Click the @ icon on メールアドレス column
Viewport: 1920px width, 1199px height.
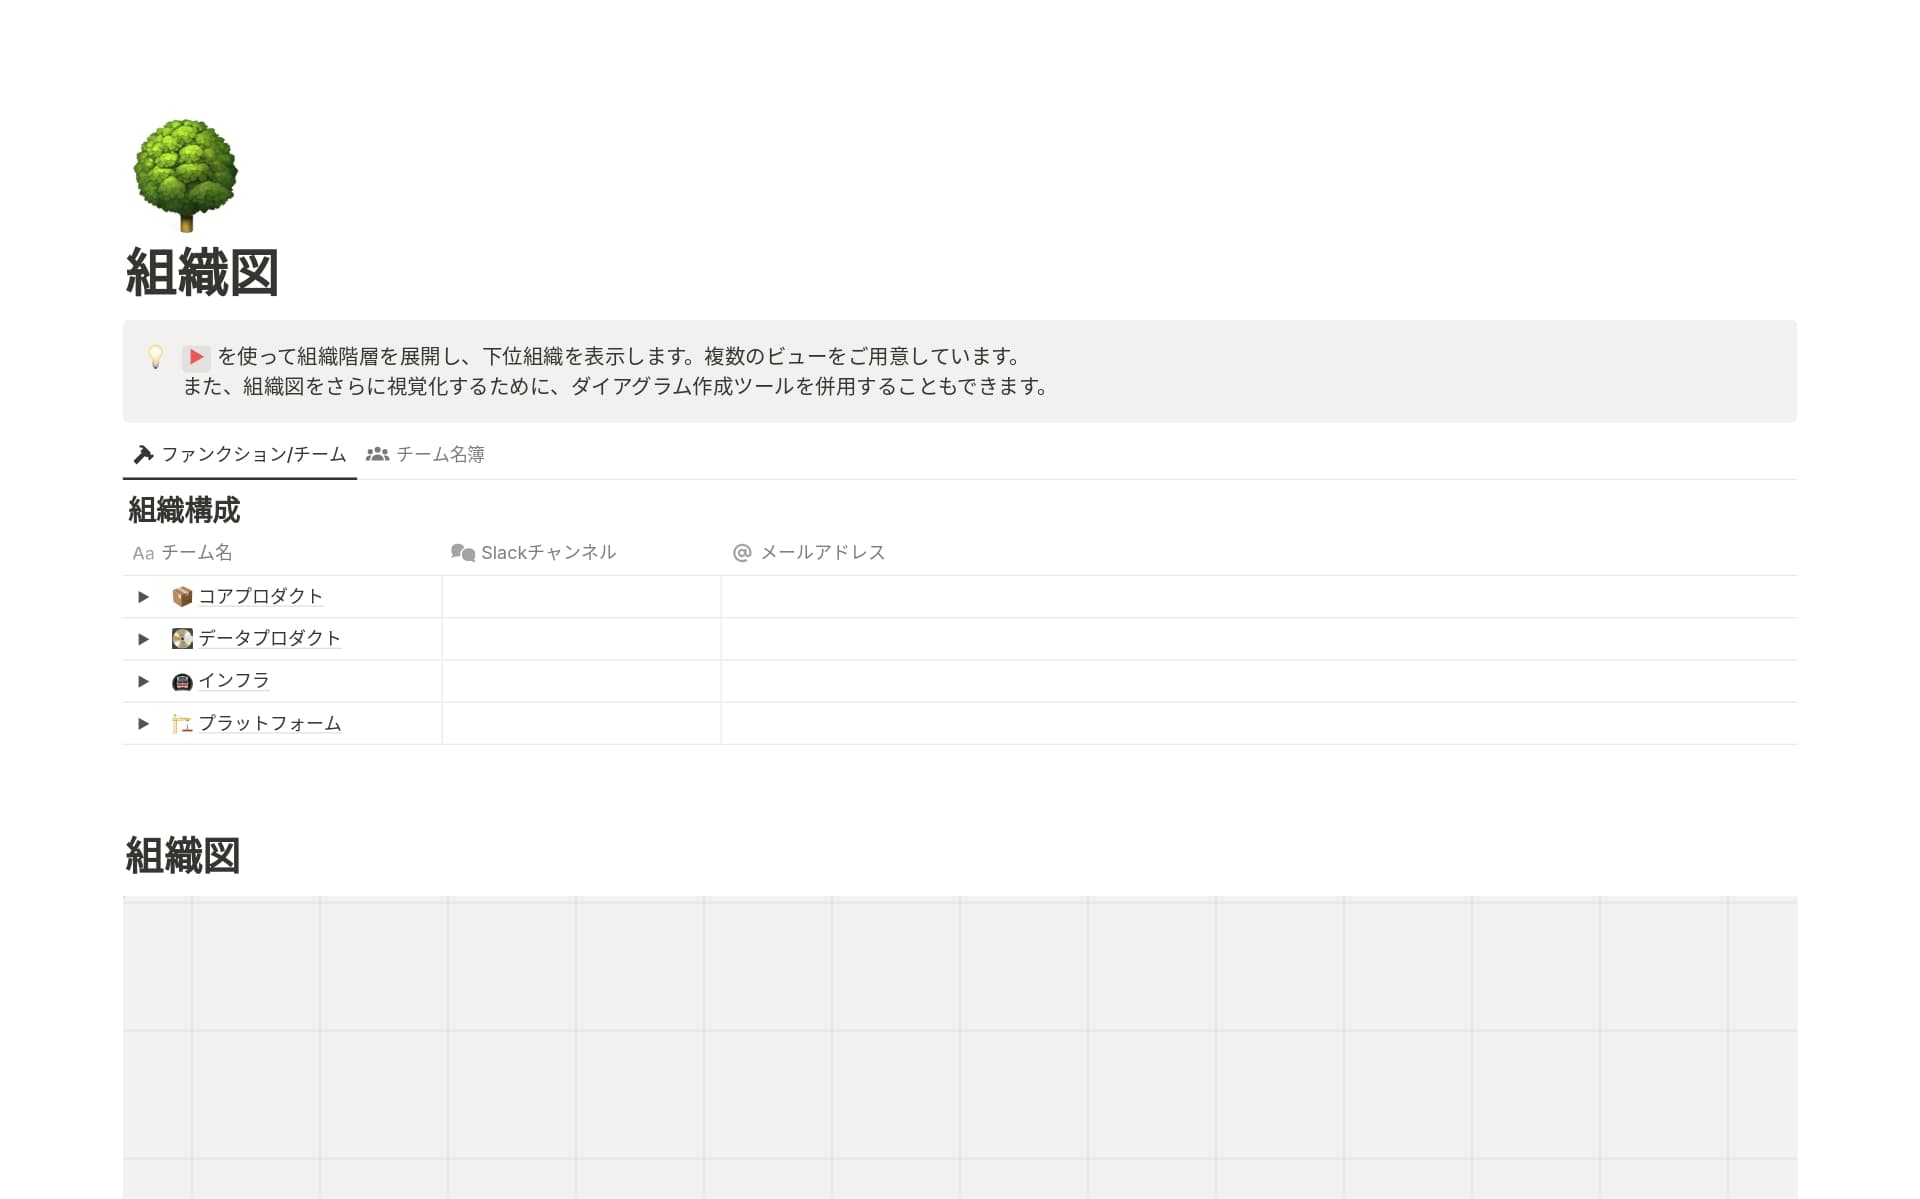[x=742, y=552]
